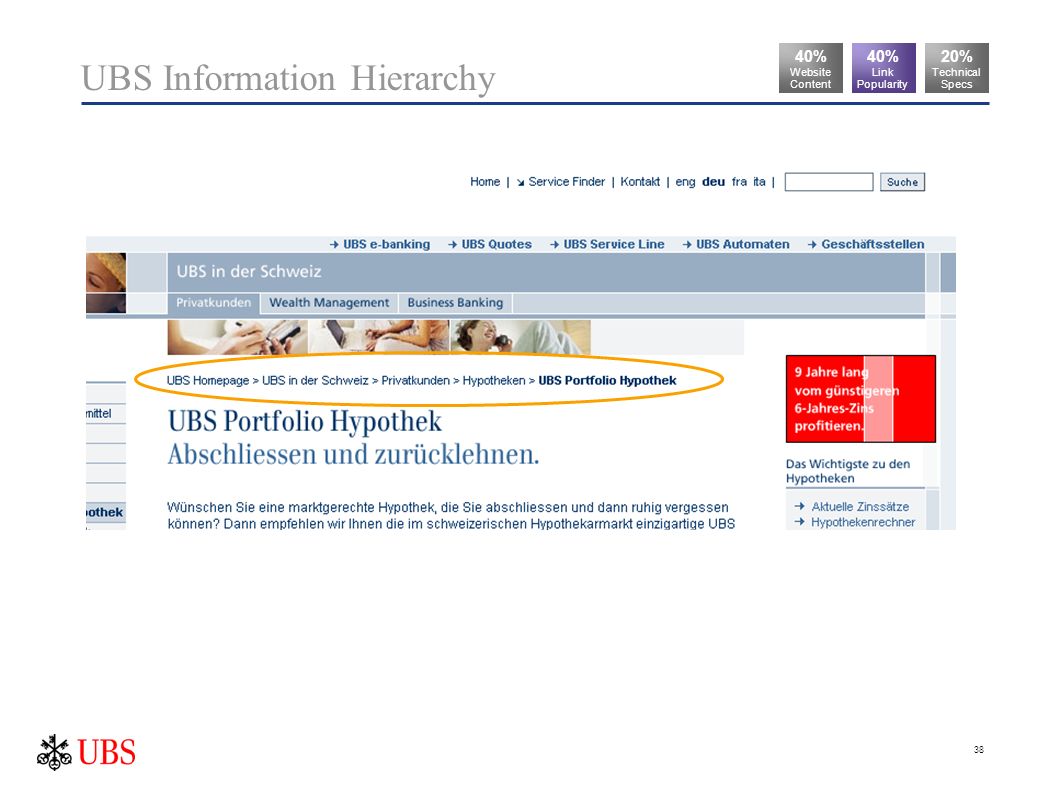Open the Kontakt link
The image size is (1056, 792).
[x=640, y=182]
